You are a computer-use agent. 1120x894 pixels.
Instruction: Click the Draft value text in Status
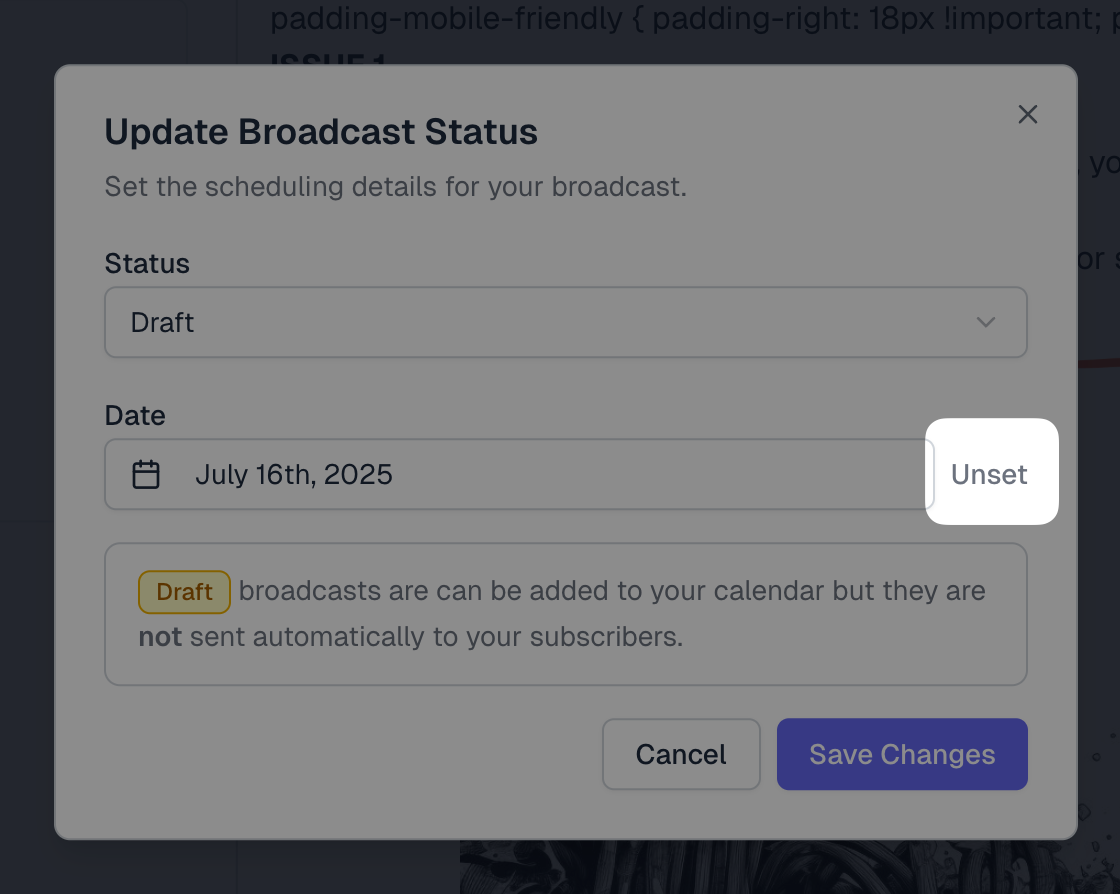coord(162,323)
